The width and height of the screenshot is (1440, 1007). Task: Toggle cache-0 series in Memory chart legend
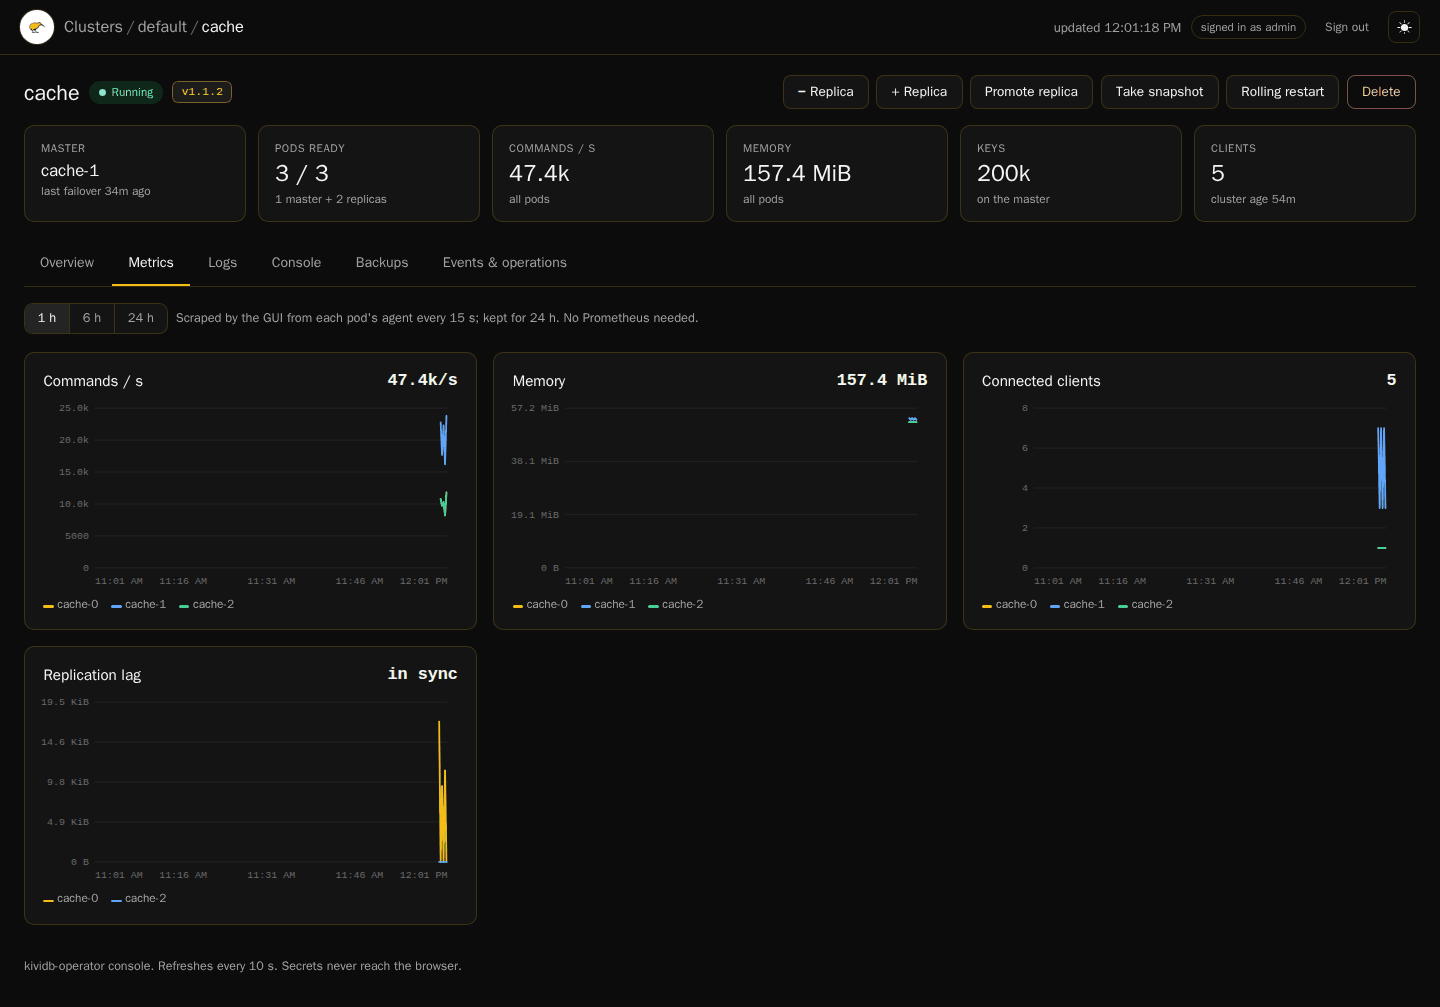click(540, 605)
